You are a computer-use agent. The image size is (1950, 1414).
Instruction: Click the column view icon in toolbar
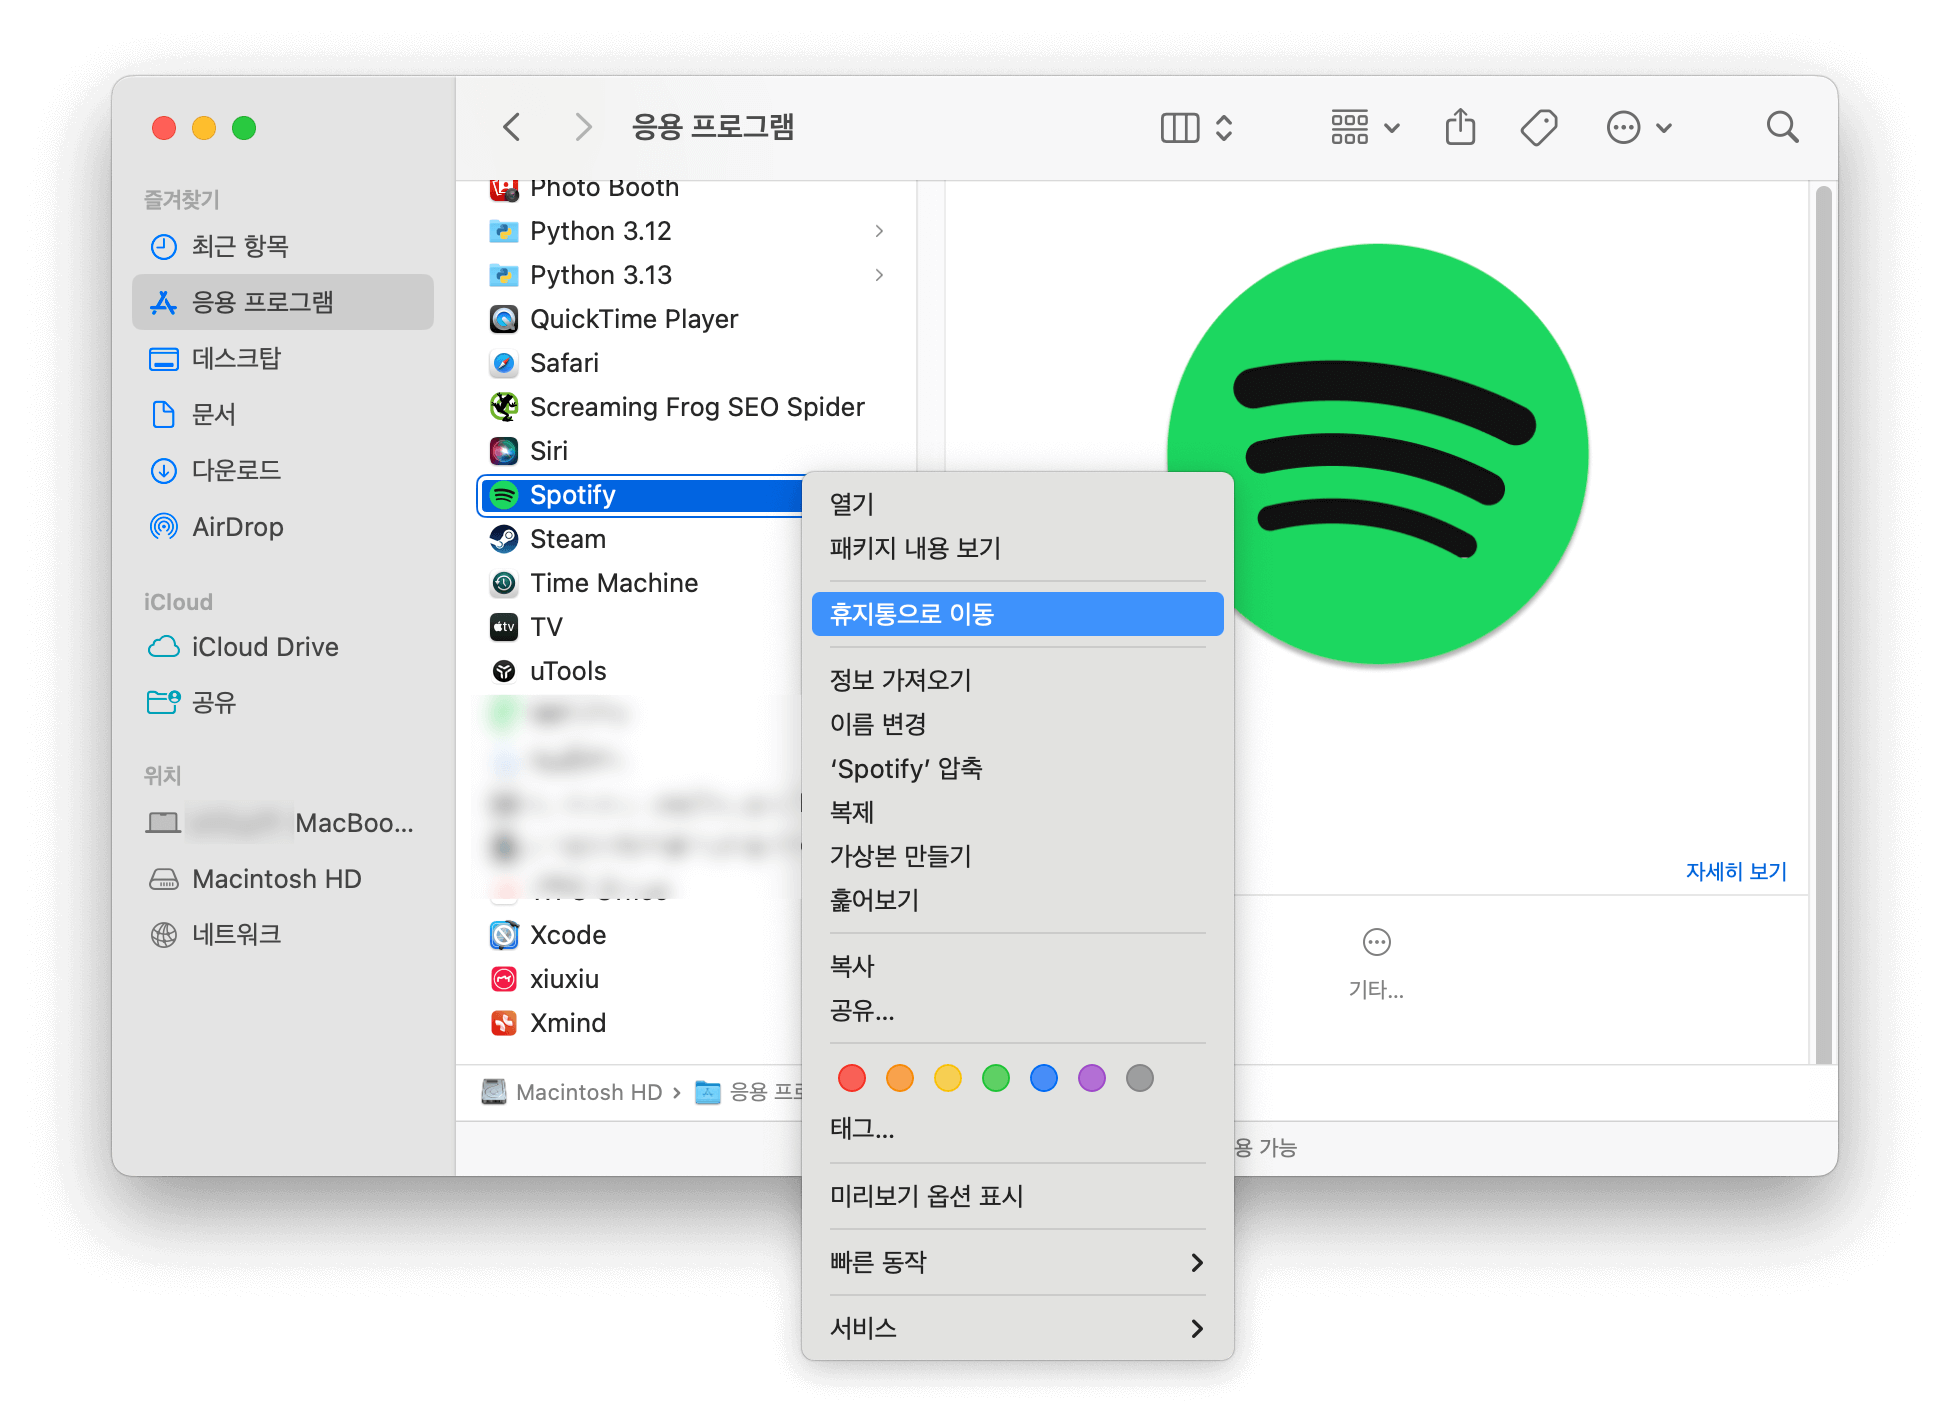(x=1180, y=128)
